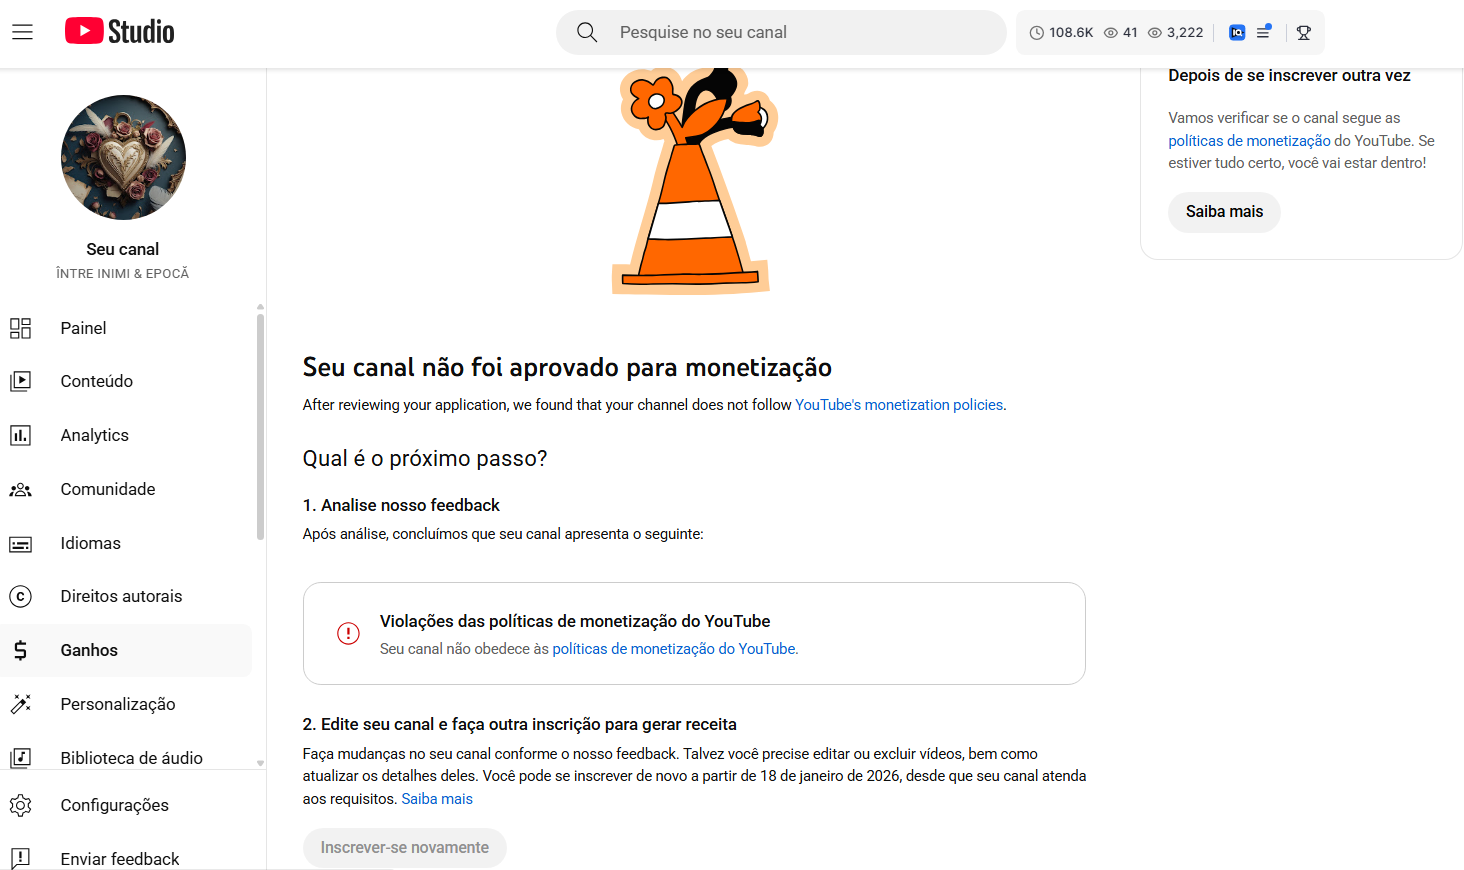This screenshot has width=1464, height=870.
Task: Click the trophy icon in top bar
Action: coord(1304,32)
